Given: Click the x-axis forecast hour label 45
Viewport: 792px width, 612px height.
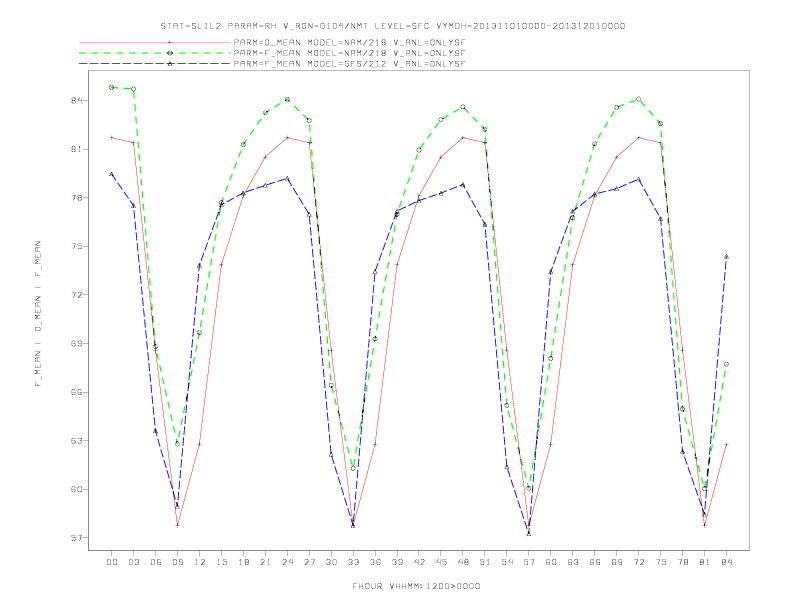Looking at the screenshot, I should click(441, 562).
